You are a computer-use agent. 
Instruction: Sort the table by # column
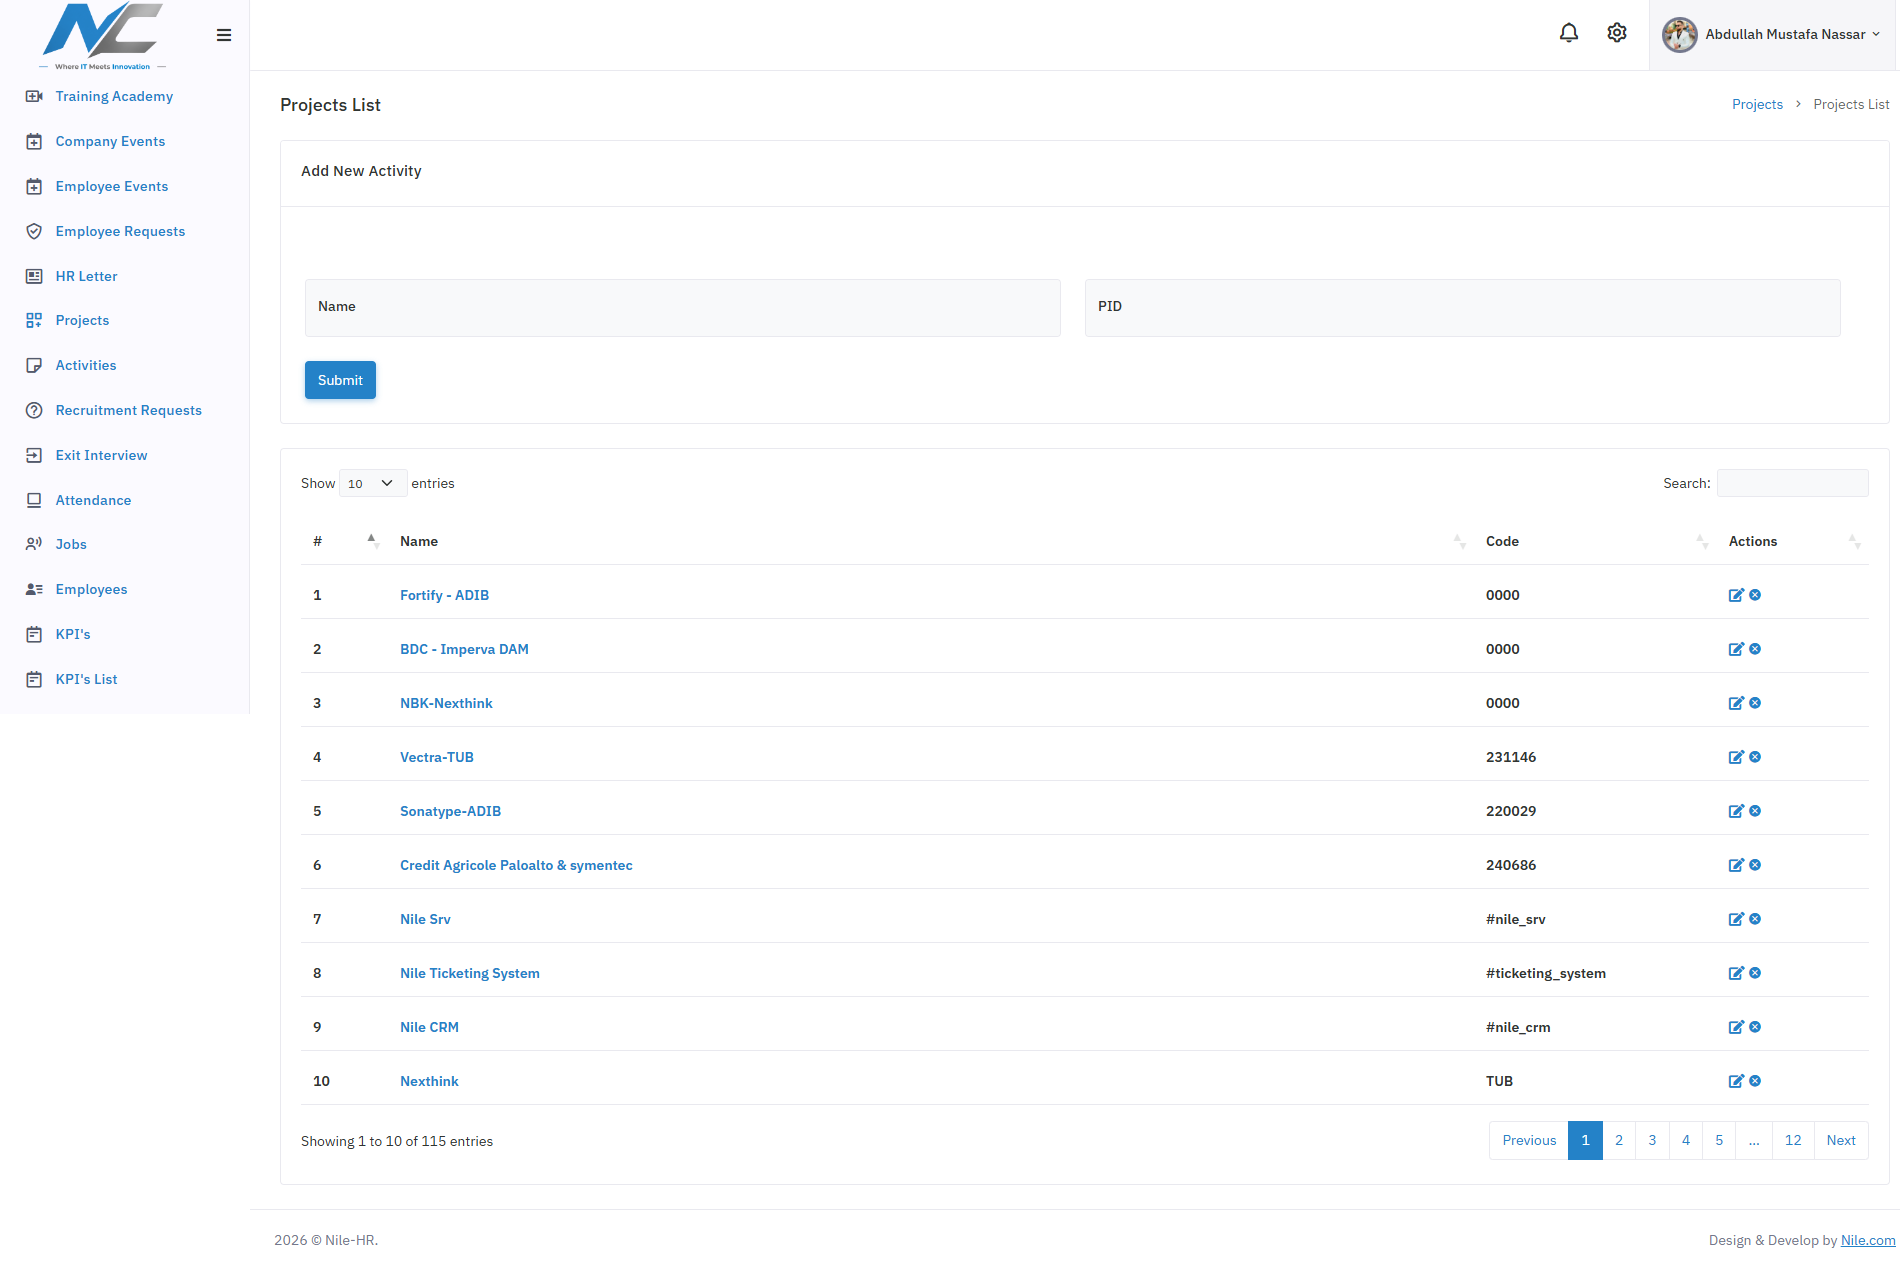pyautogui.click(x=344, y=541)
